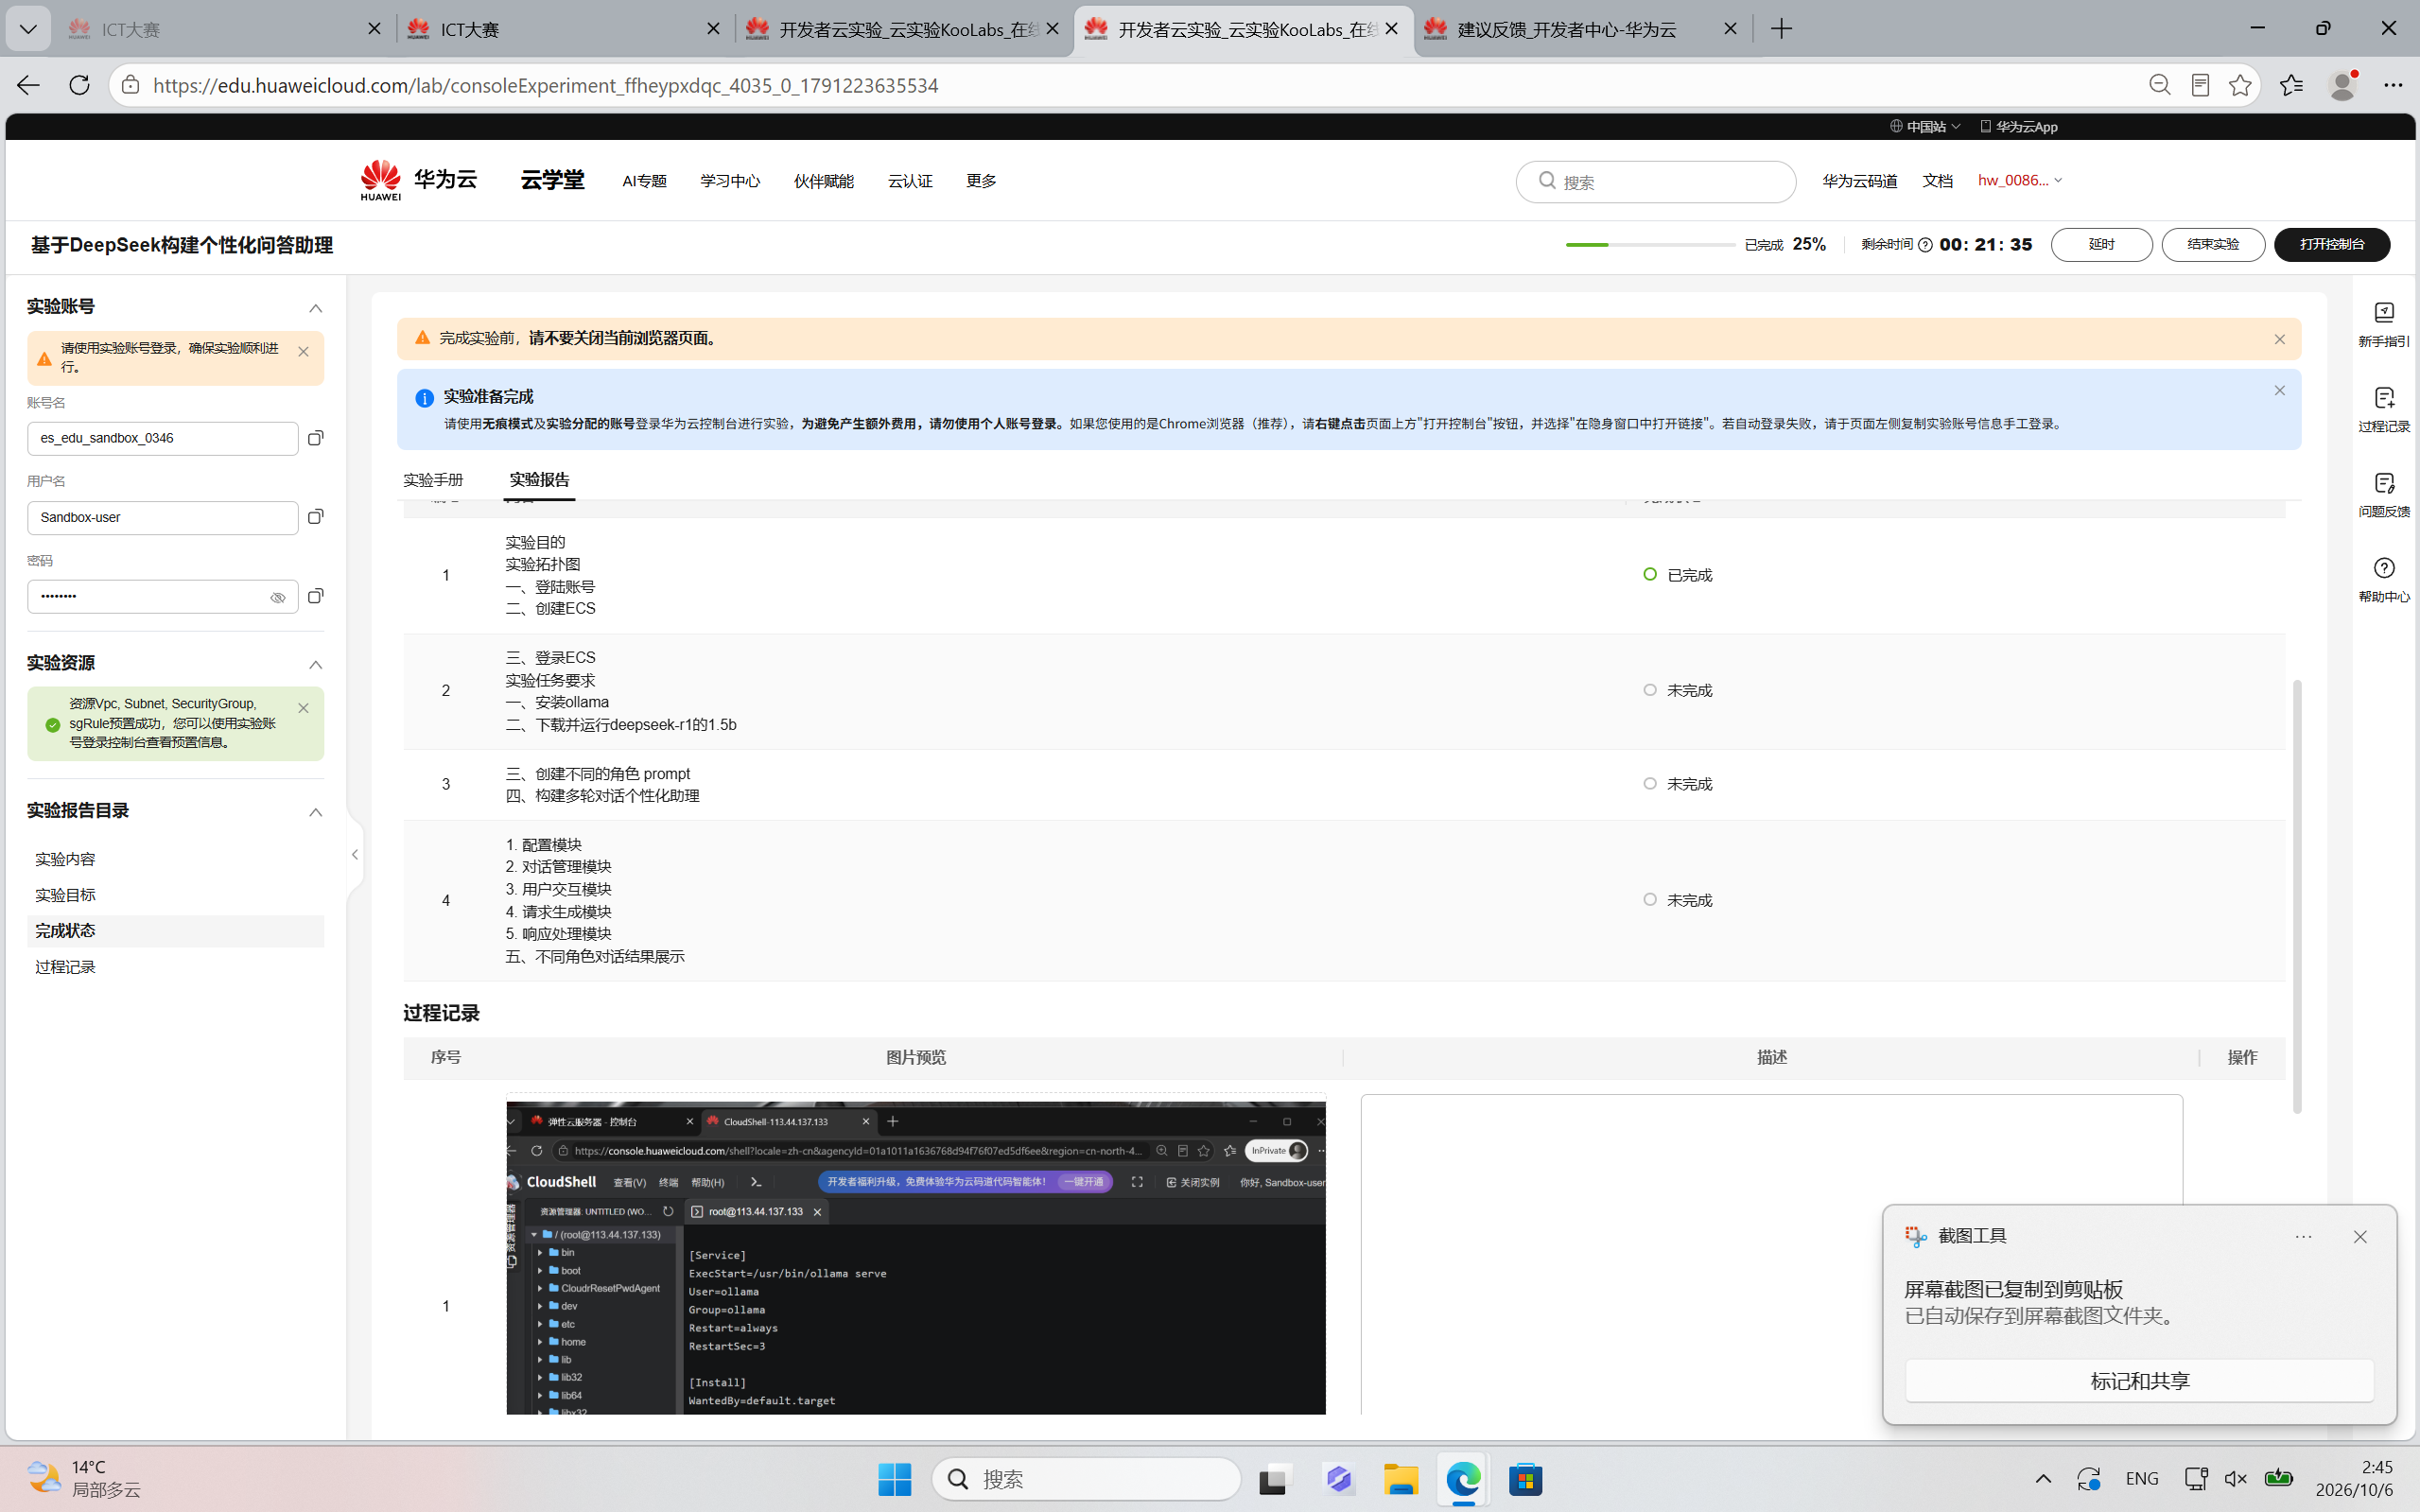This screenshot has height=1512, width=2420.
Task: Collapse the 实验账号 section
Action: tap(315, 307)
